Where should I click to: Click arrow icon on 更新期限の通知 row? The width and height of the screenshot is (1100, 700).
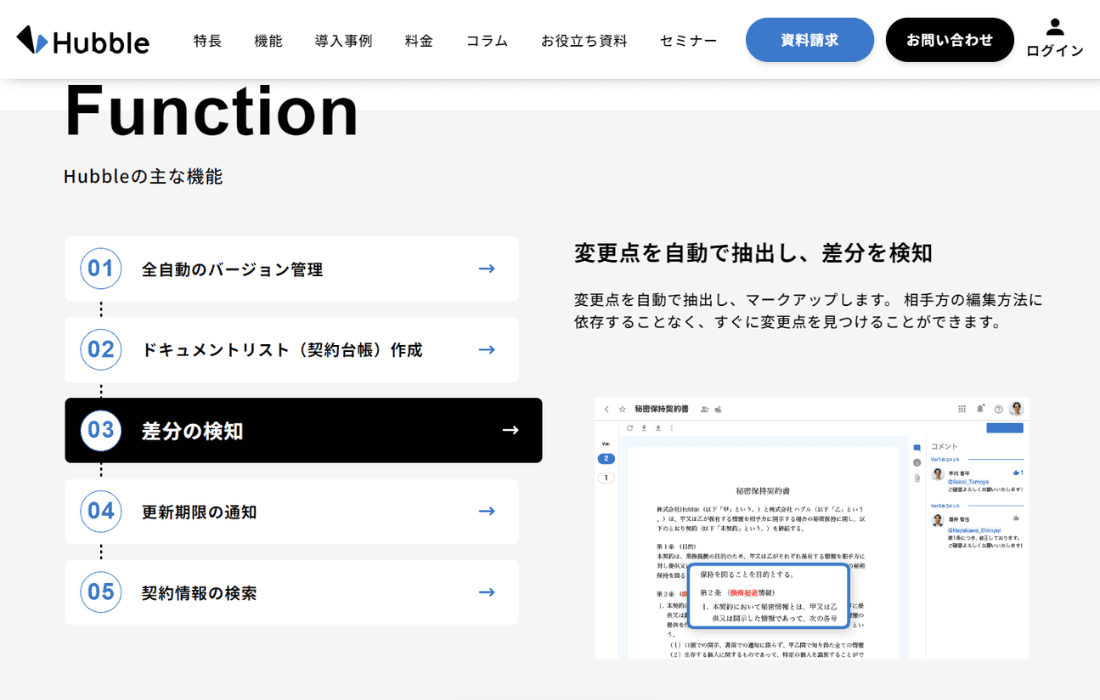click(x=487, y=511)
